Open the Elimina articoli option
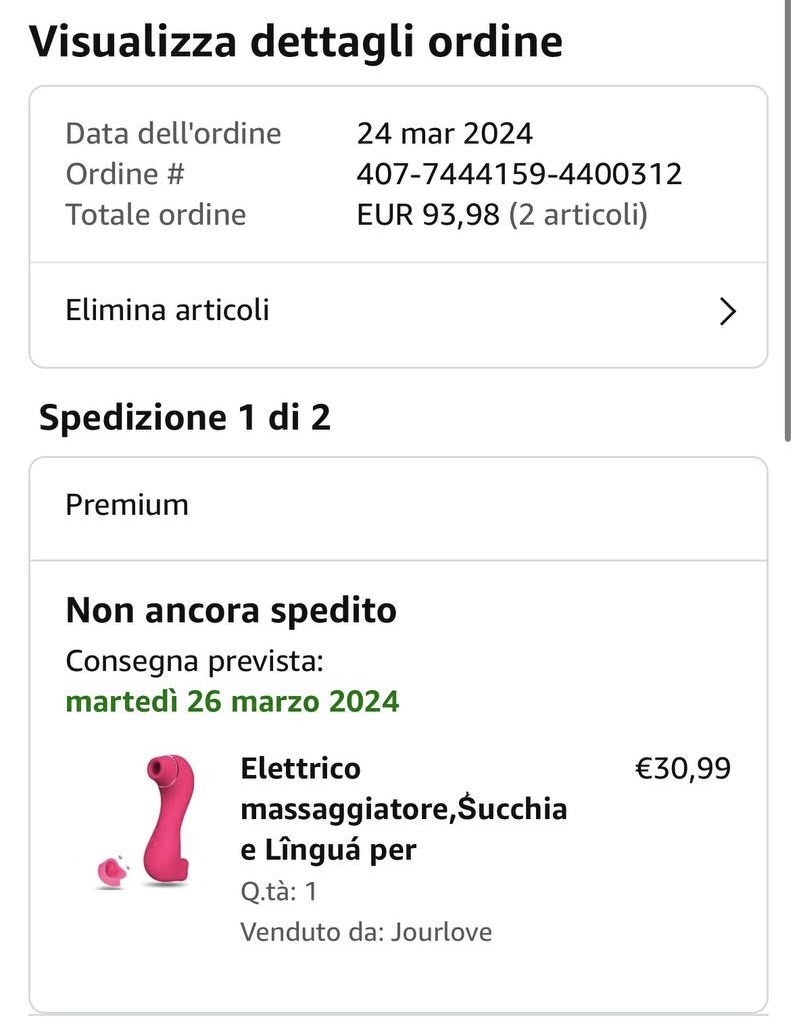This screenshot has height=1025, width=797. 168,310
